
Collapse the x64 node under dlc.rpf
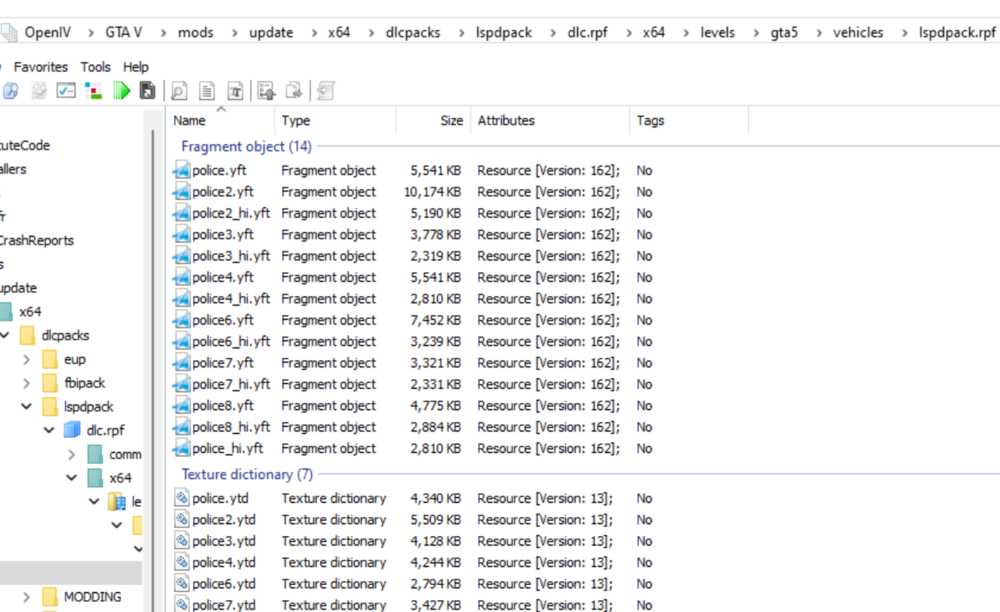pos(70,475)
